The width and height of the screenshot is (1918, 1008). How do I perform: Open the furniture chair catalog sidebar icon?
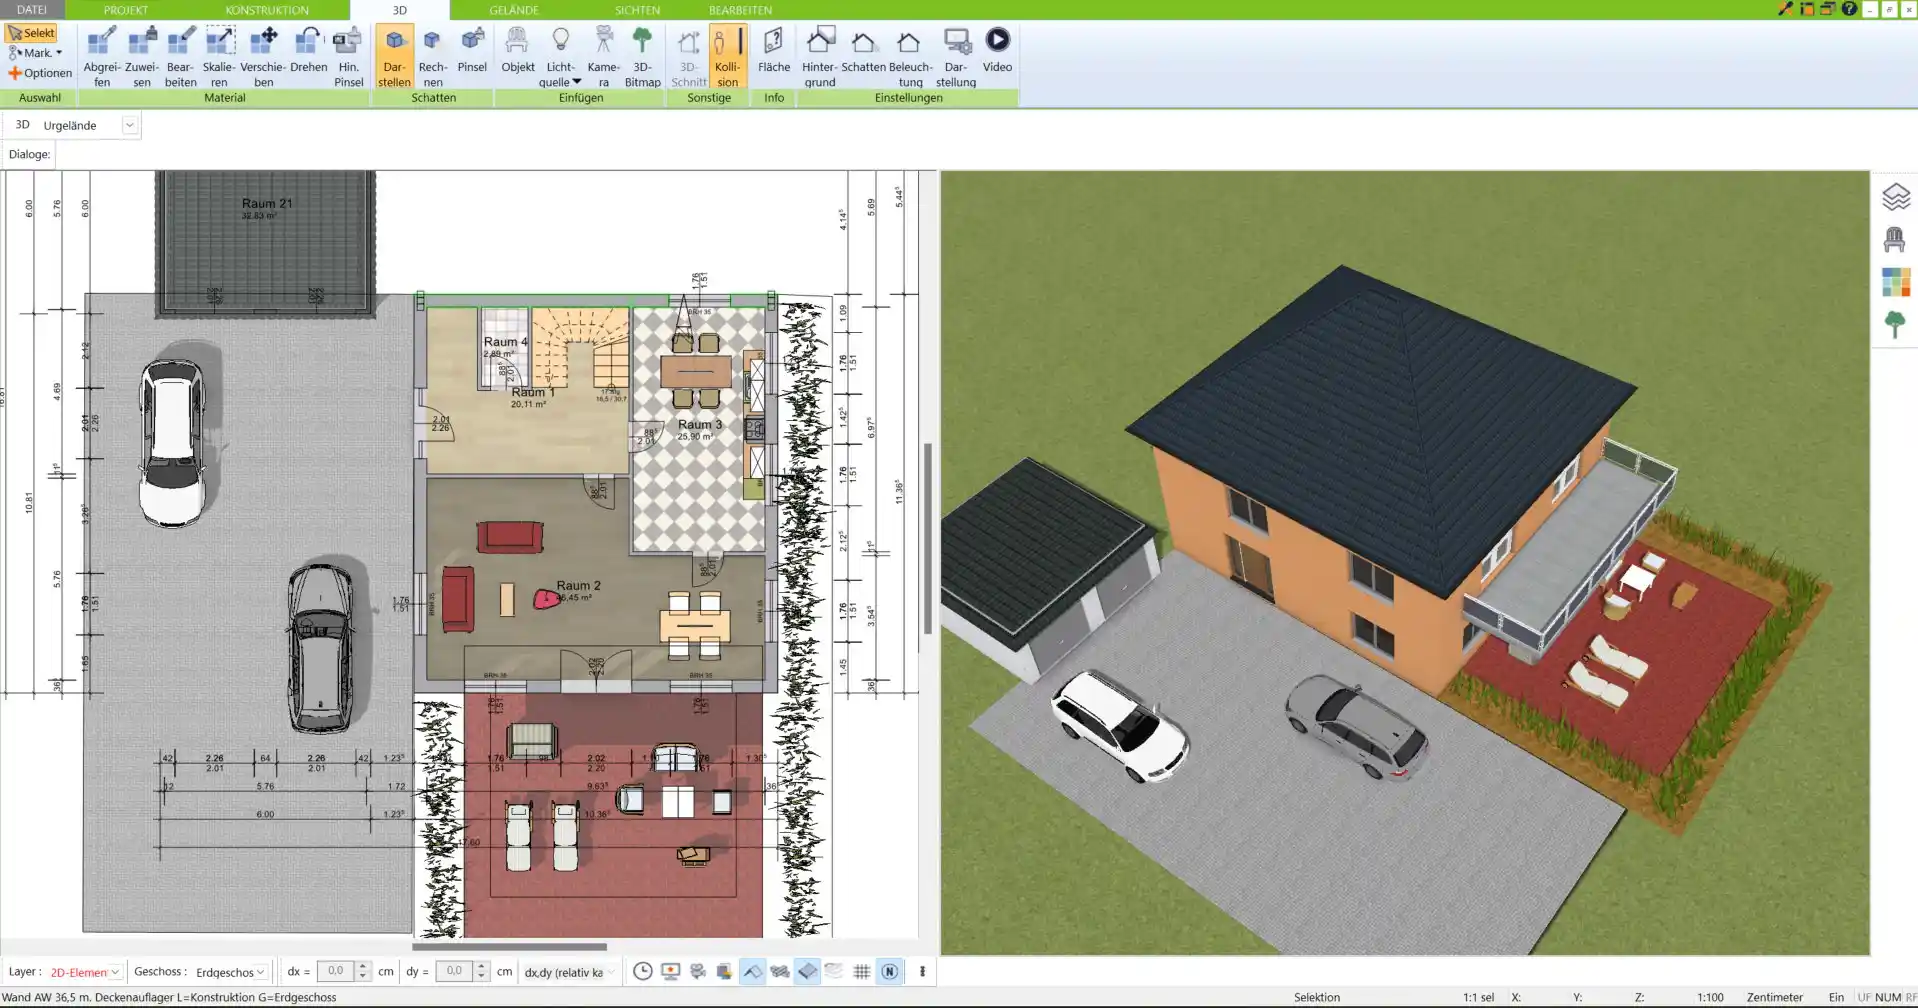click(1894, 240)
